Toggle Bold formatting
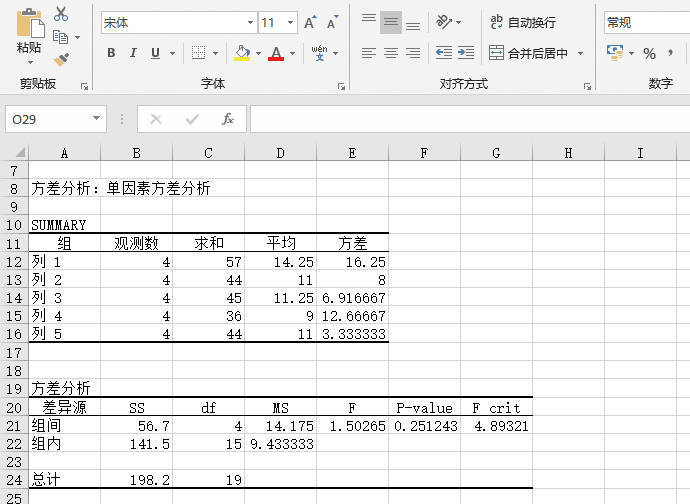This screenshot has width=690, height=504. pos(111,53)
